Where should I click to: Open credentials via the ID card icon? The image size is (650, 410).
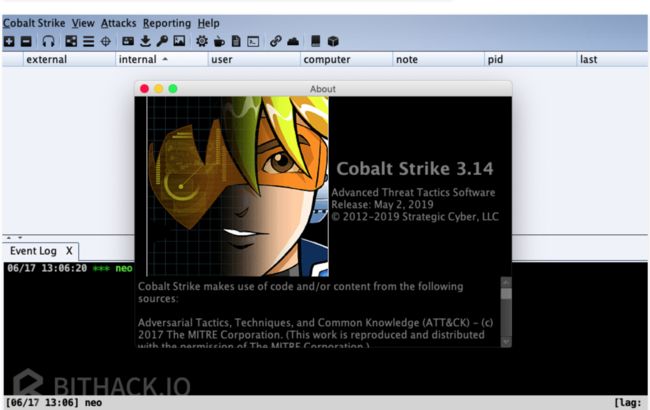pyautogui.click(x=128, y=41)
